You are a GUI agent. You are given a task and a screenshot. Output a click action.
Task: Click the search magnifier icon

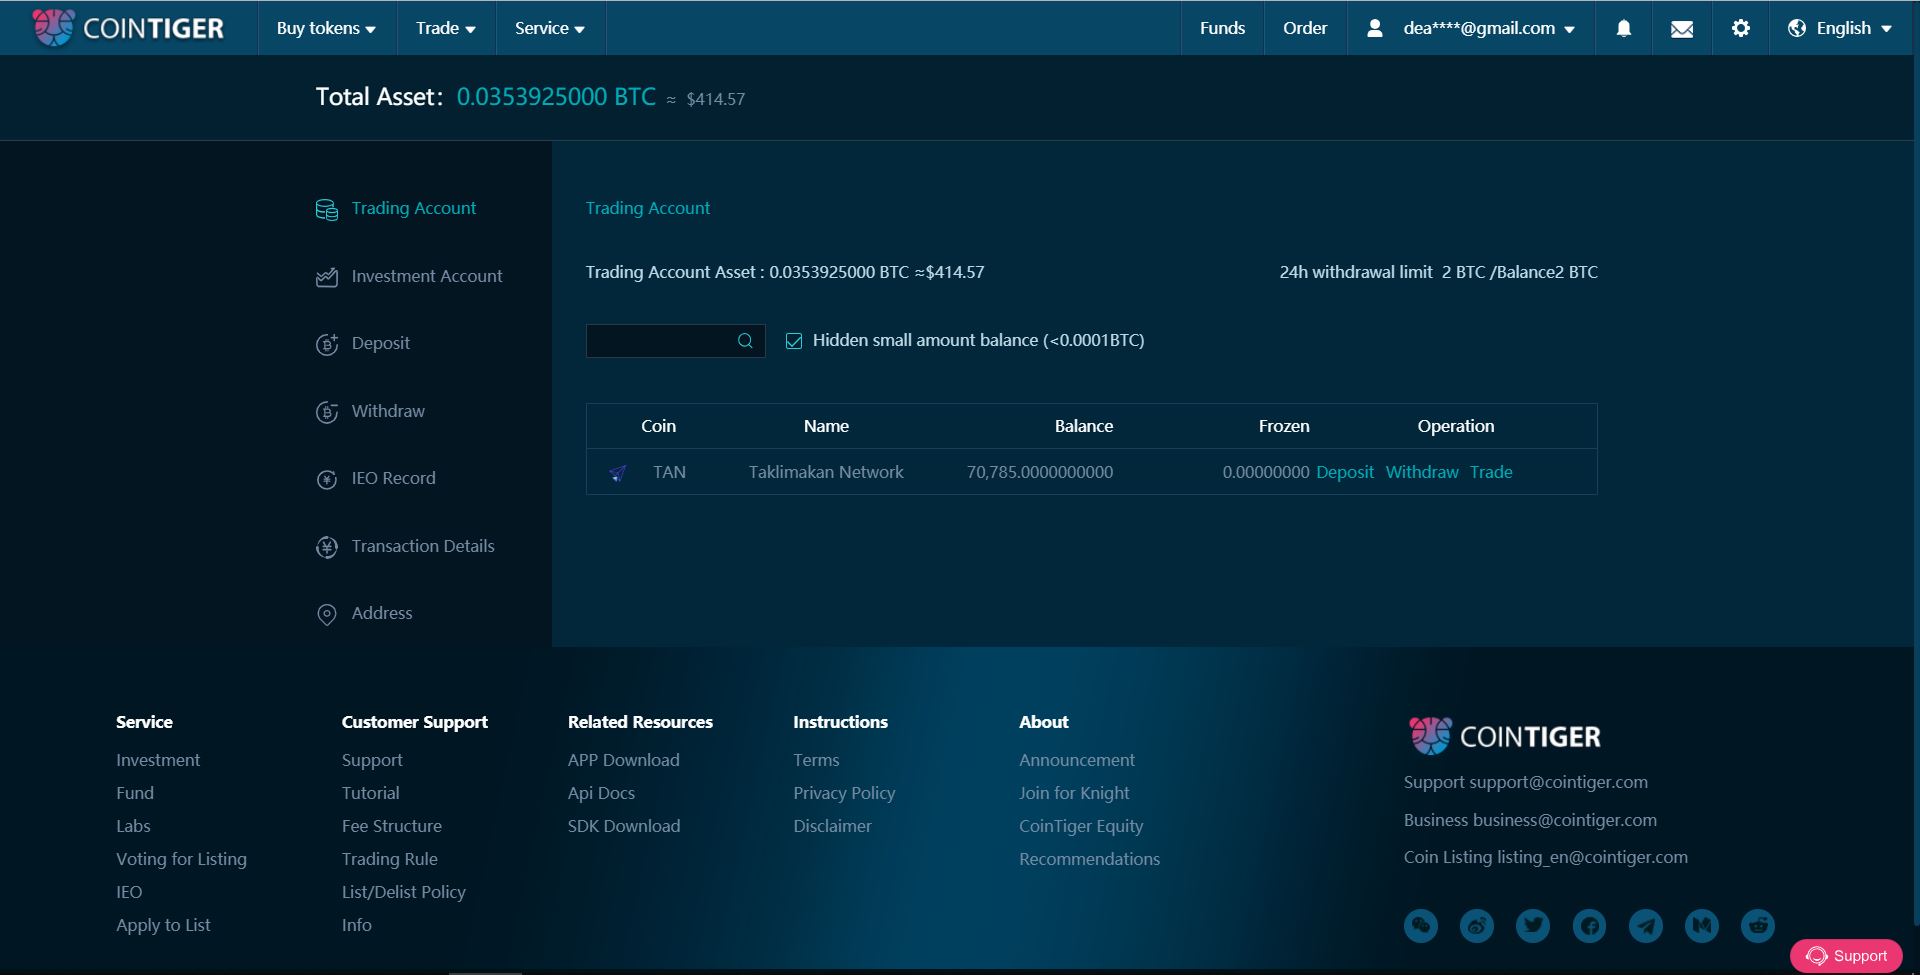pyautogui.click(x=745, y=341)
